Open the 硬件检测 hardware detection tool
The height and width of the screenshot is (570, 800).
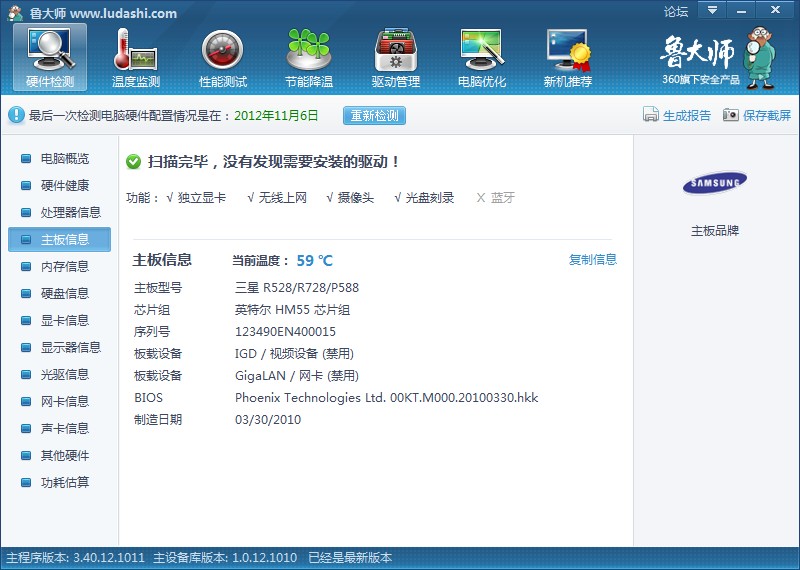(x=50, y=57)
